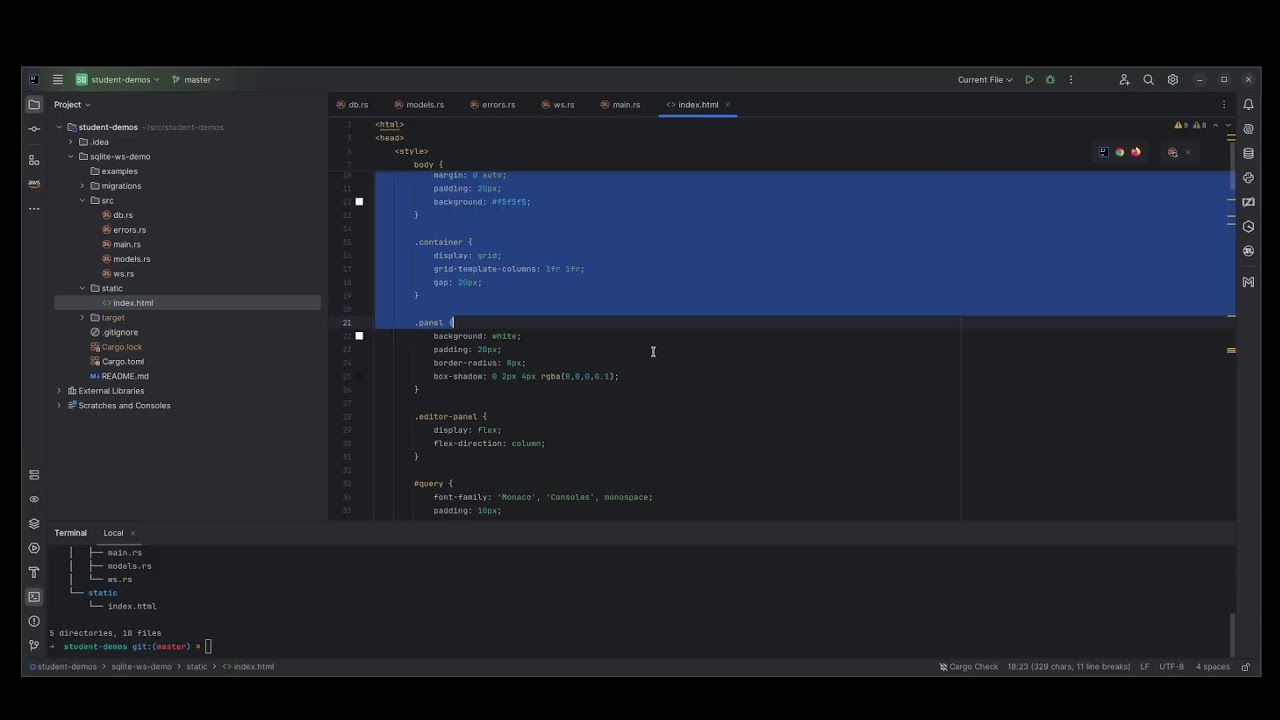The height and width of the screenshot is (720, 1280).
Task: Switch to the main.rs editor tab
Action: (x=620, y=105)
